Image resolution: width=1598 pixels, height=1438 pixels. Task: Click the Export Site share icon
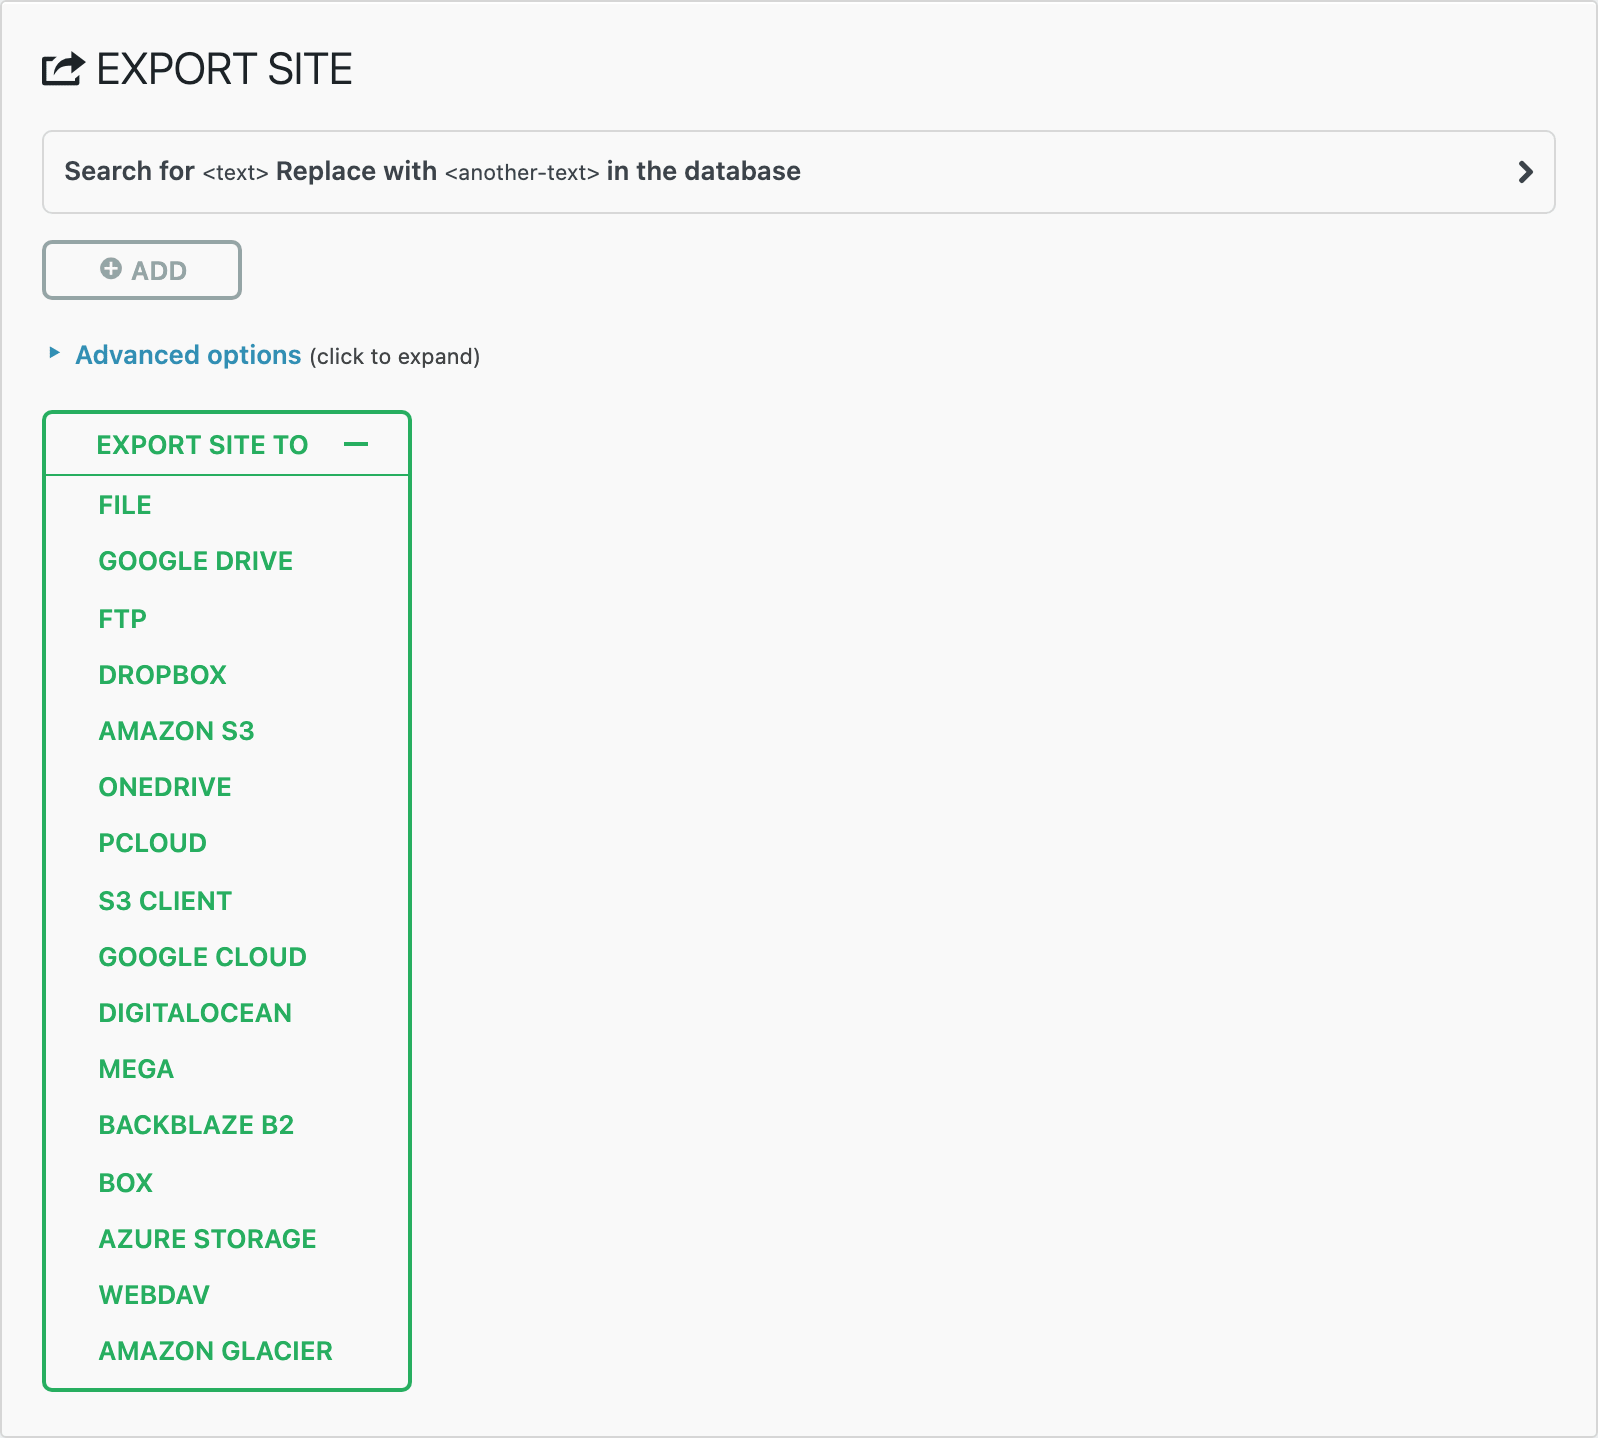click(x=63, y=69)
